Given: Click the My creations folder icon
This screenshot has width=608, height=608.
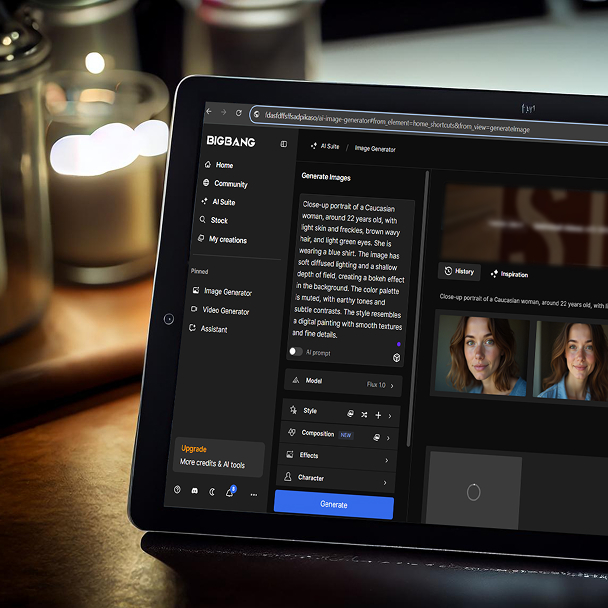Looking at the screenshot, I should 201,238.
